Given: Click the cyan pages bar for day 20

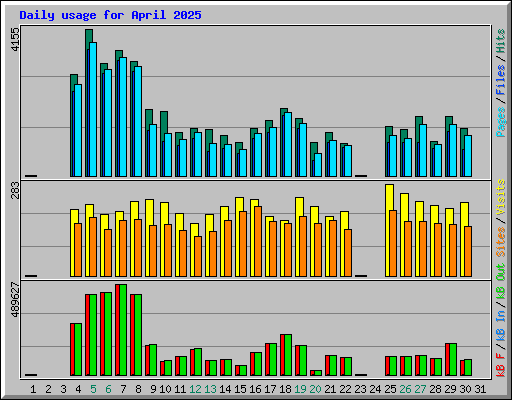Looking at the screenshot, I should 318,165.
